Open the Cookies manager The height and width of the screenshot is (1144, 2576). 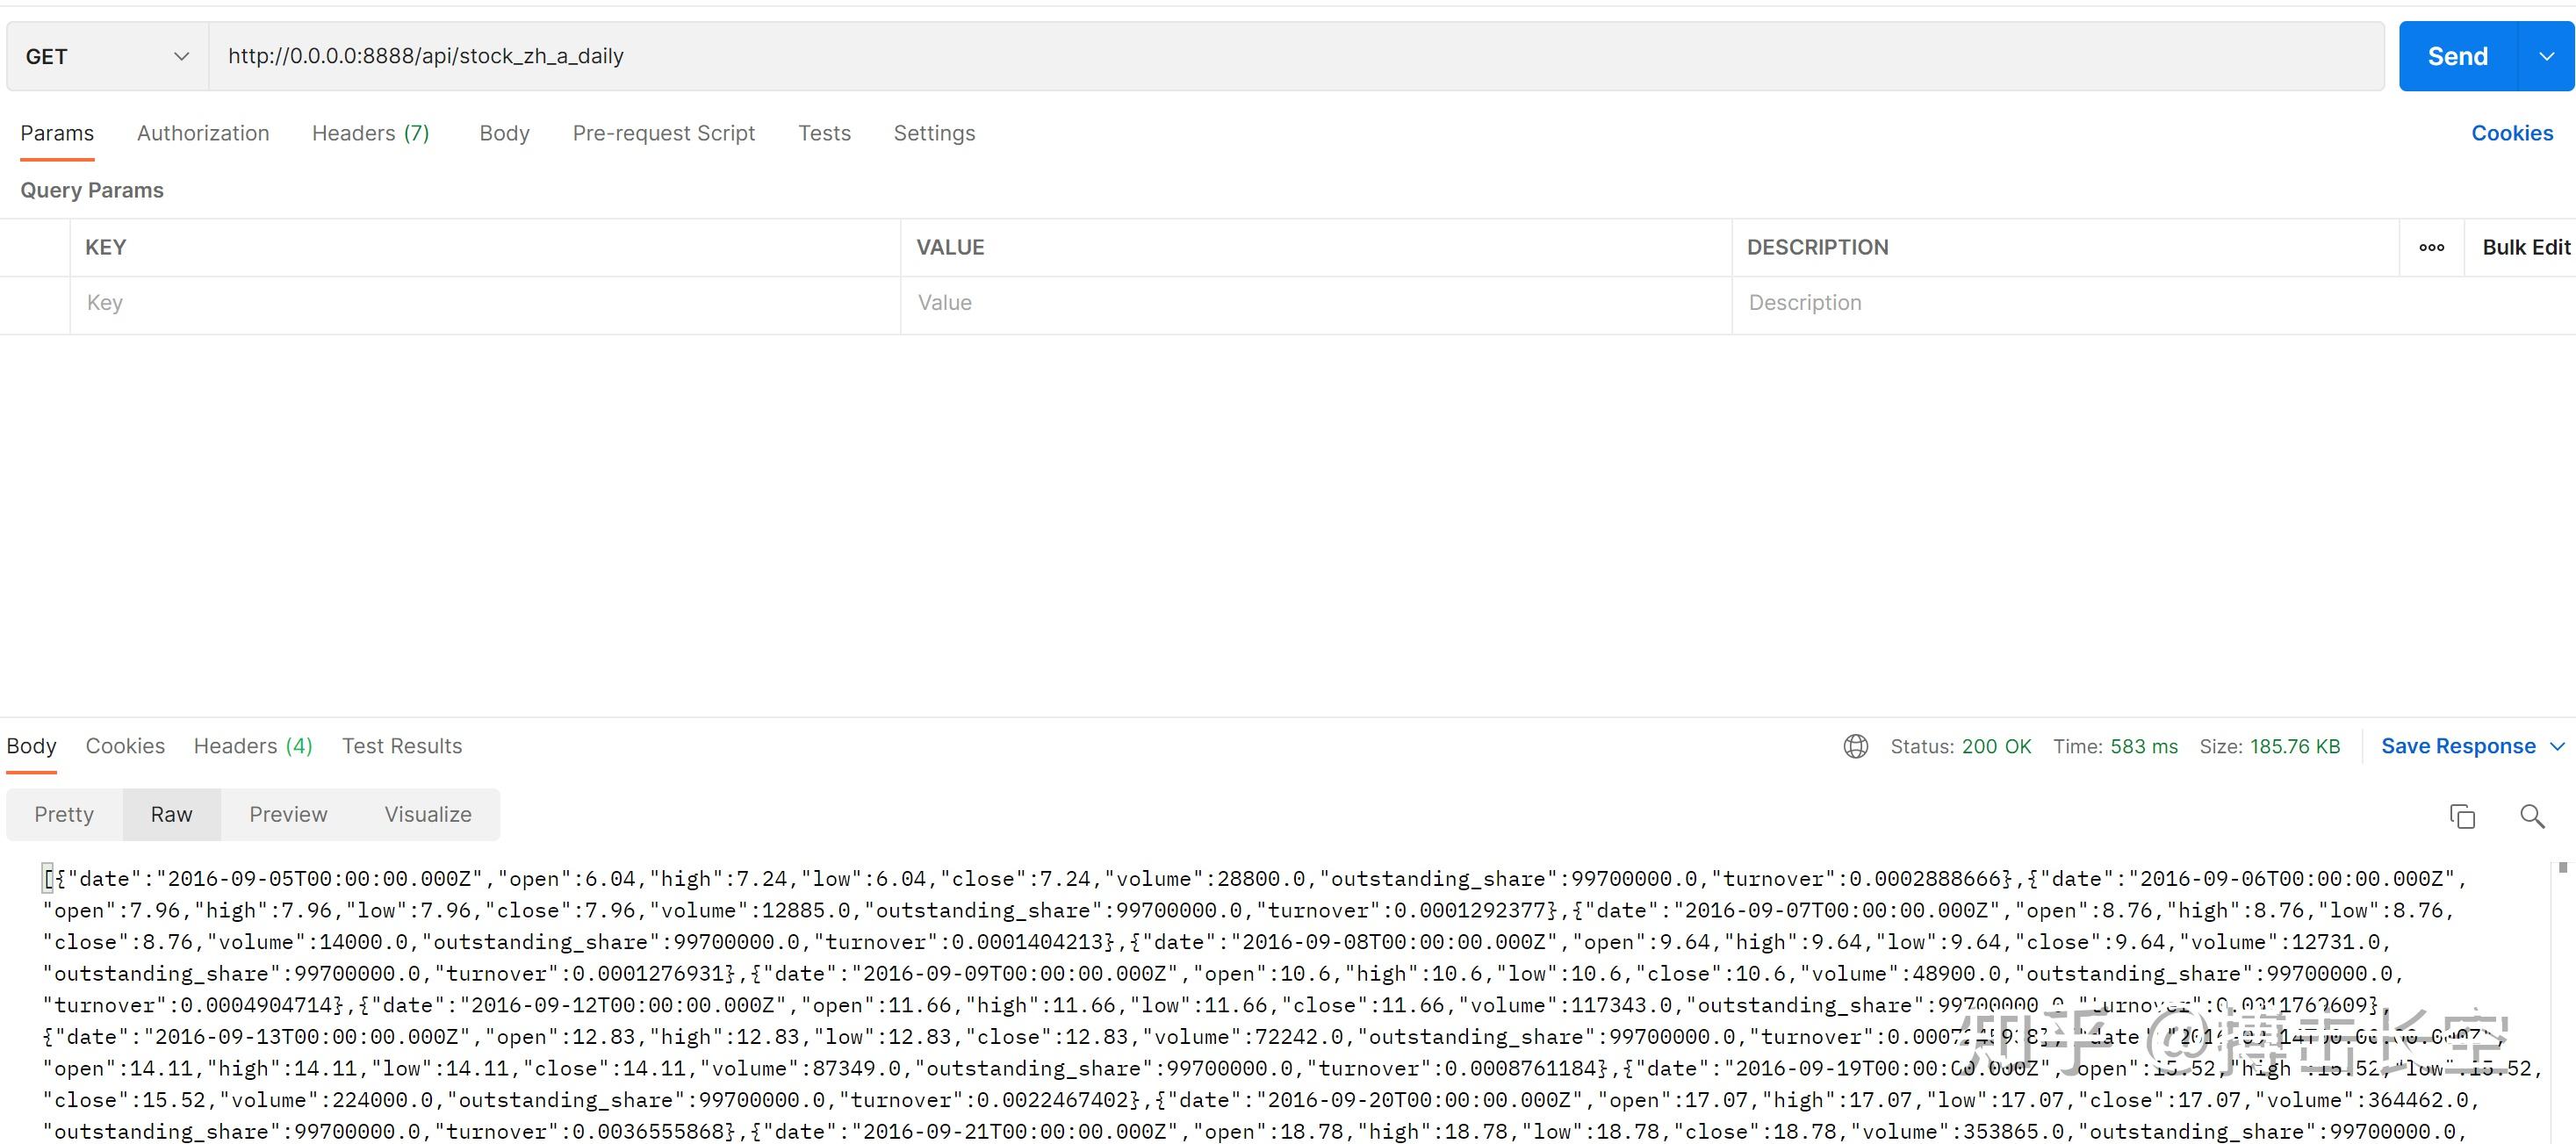[2512, 133]
